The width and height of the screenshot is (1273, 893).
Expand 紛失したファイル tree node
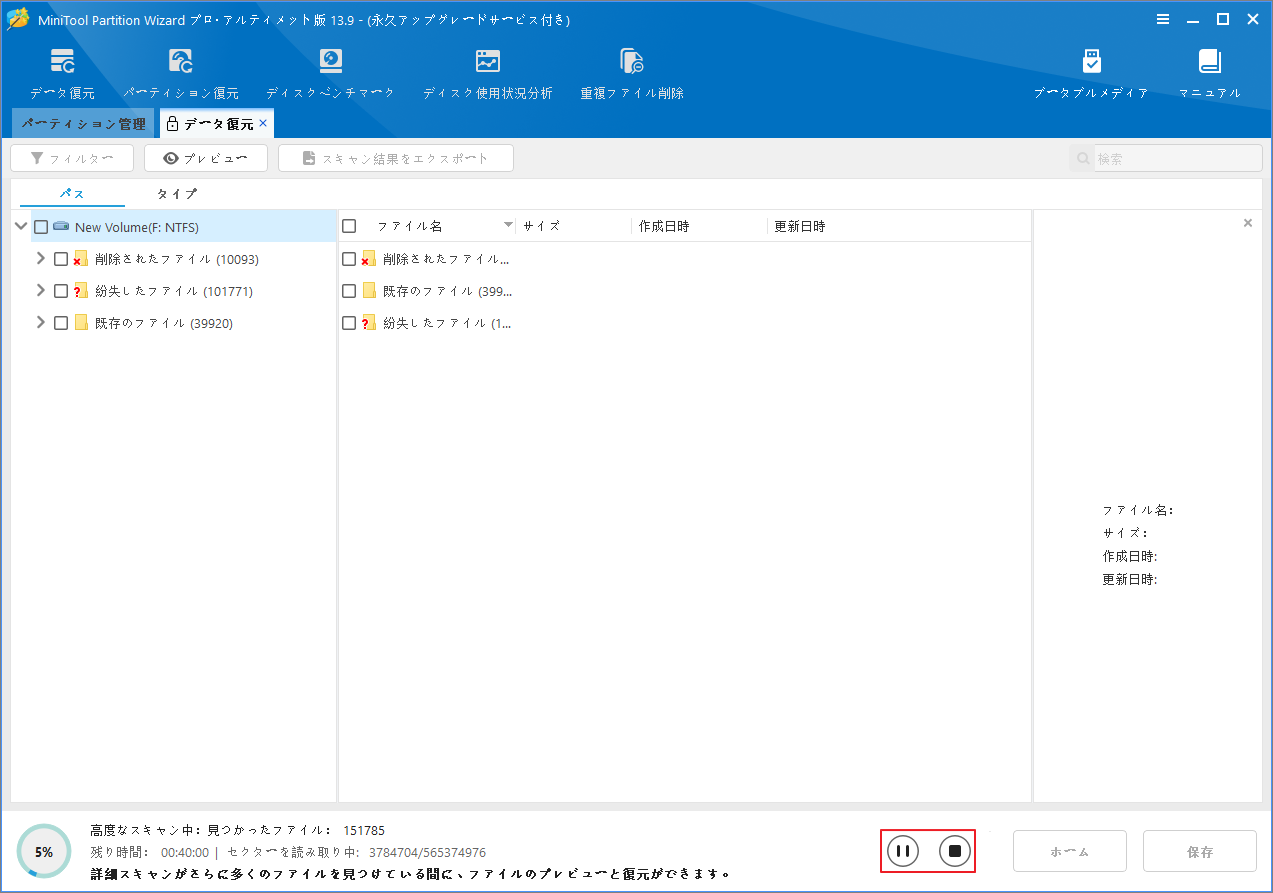40,291
